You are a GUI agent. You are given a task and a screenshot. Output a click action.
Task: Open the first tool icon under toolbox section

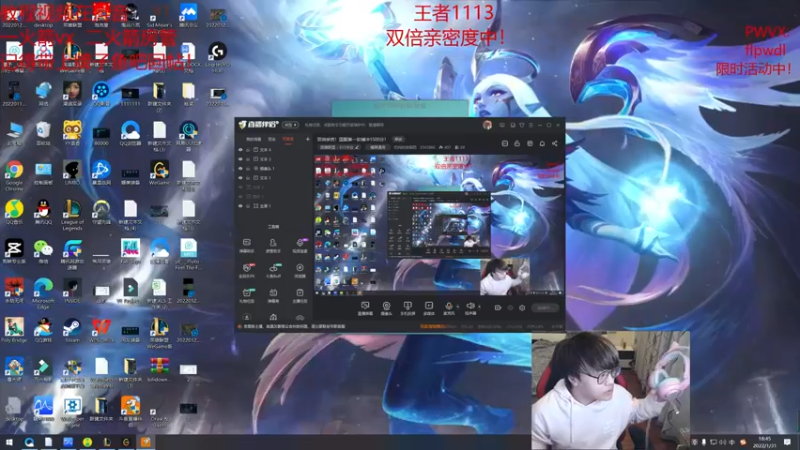[246, 245]
